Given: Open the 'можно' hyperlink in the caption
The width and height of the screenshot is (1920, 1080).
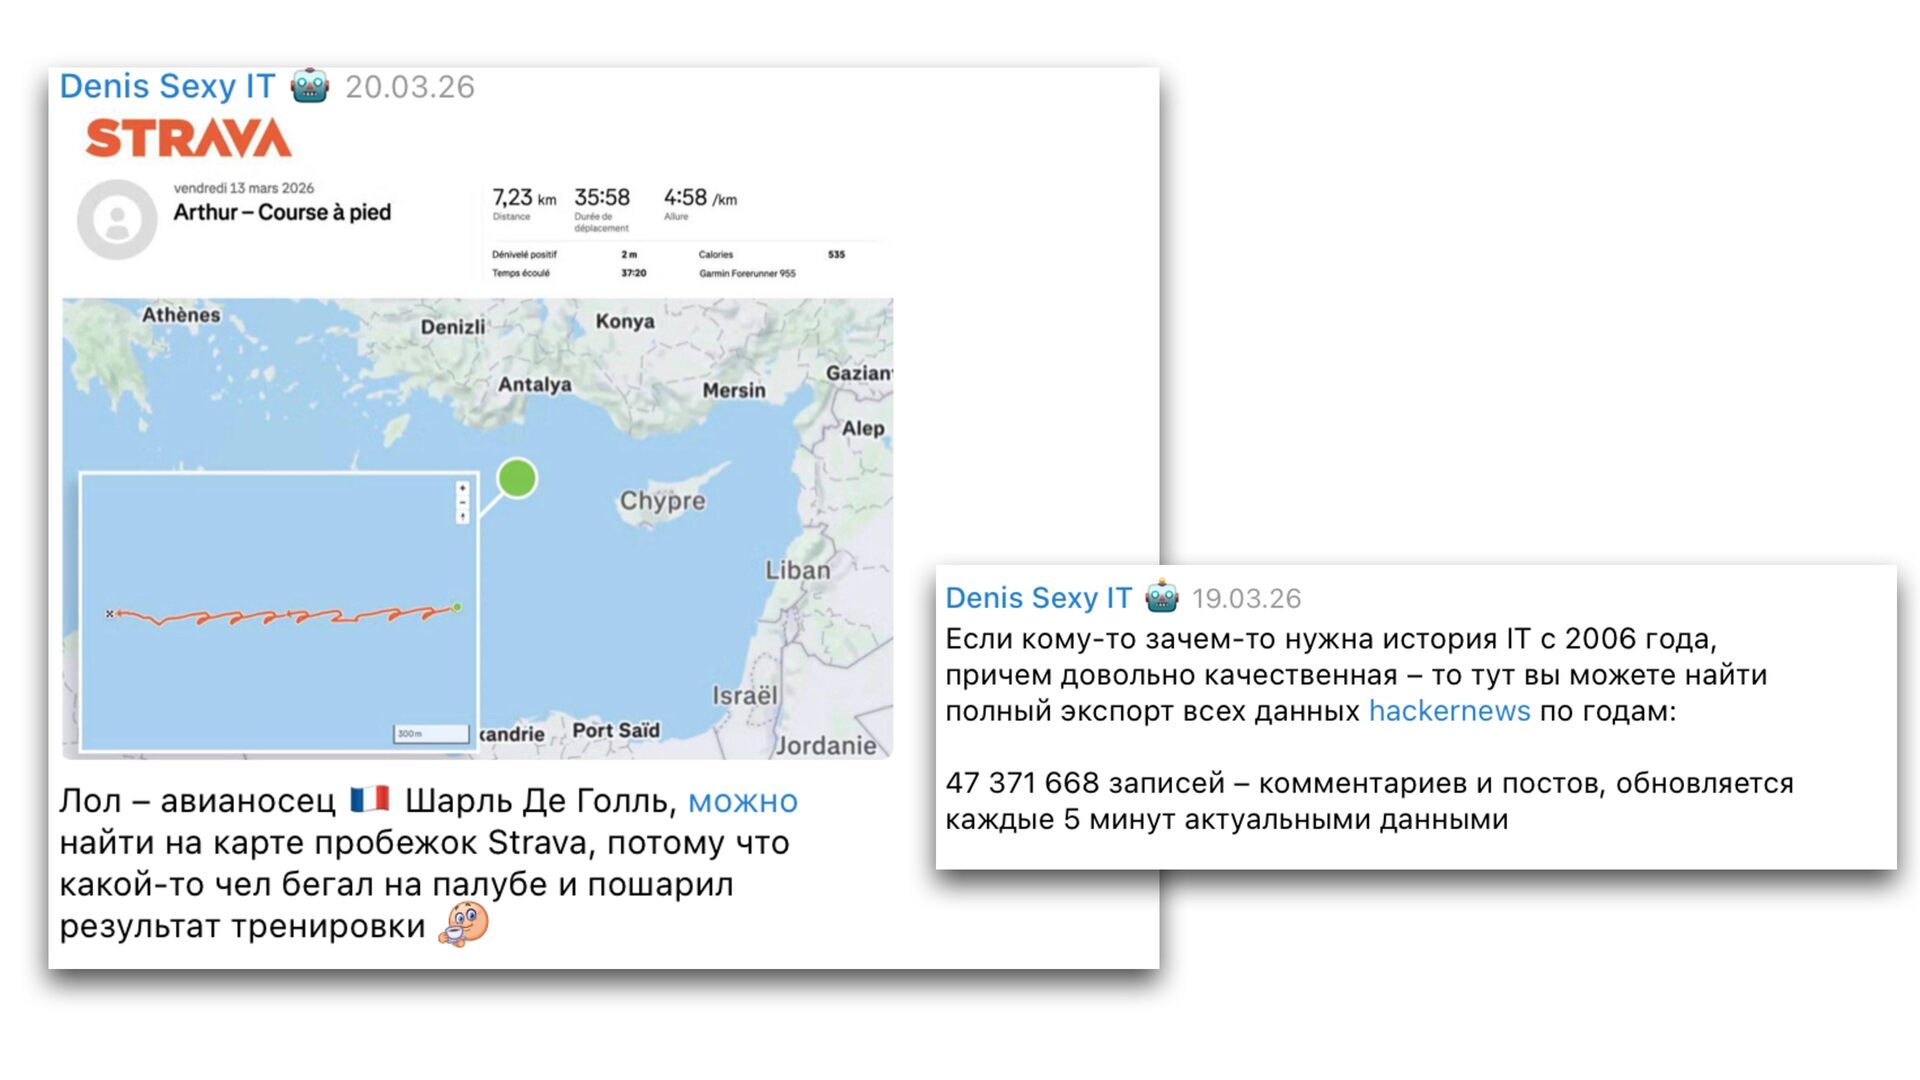Looking at the screenshot, I should [743, 801].
